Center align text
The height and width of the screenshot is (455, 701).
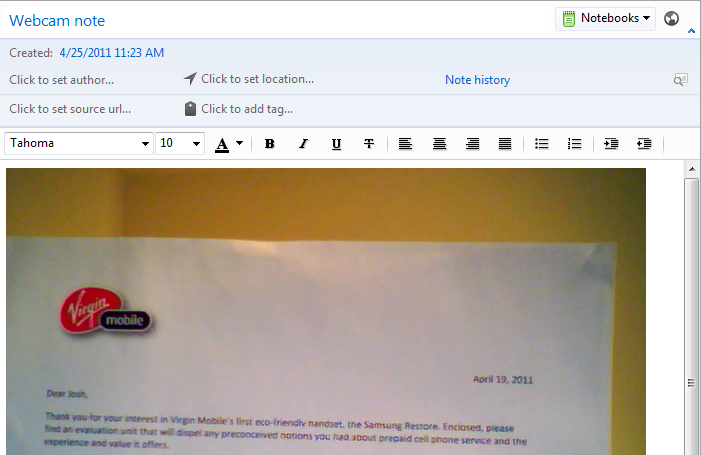point(439,144)
